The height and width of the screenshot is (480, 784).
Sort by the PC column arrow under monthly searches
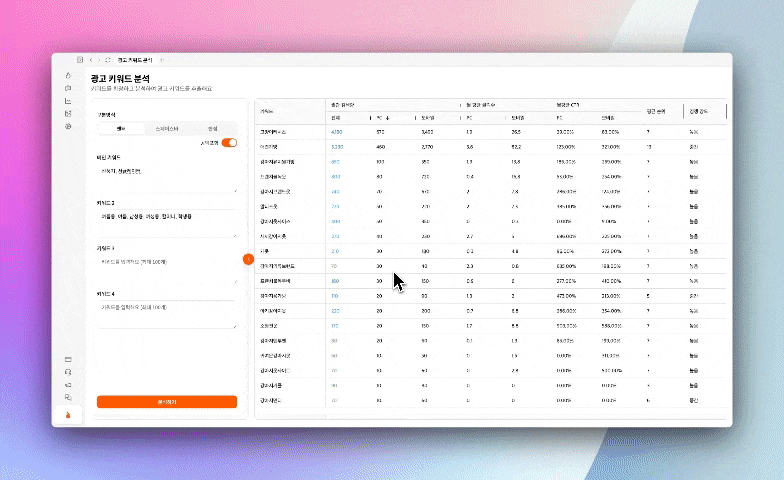click(388, 118)
